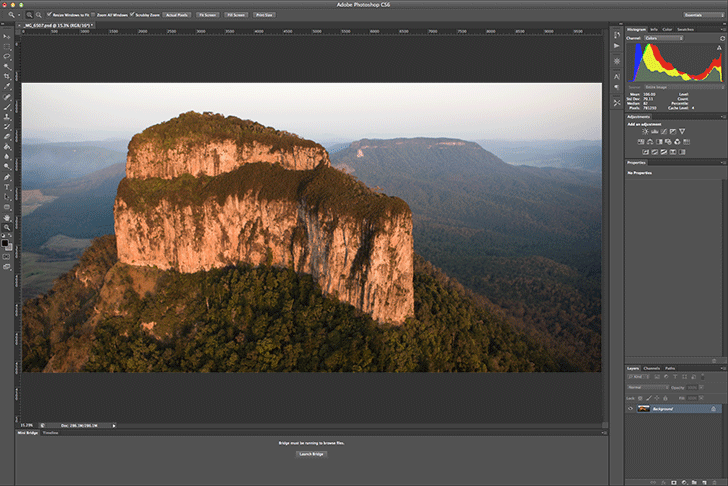This screenshot has width=728, height=486.
Task: Hide the Background layer using the eye icon
Action: [x=631, y=409]
